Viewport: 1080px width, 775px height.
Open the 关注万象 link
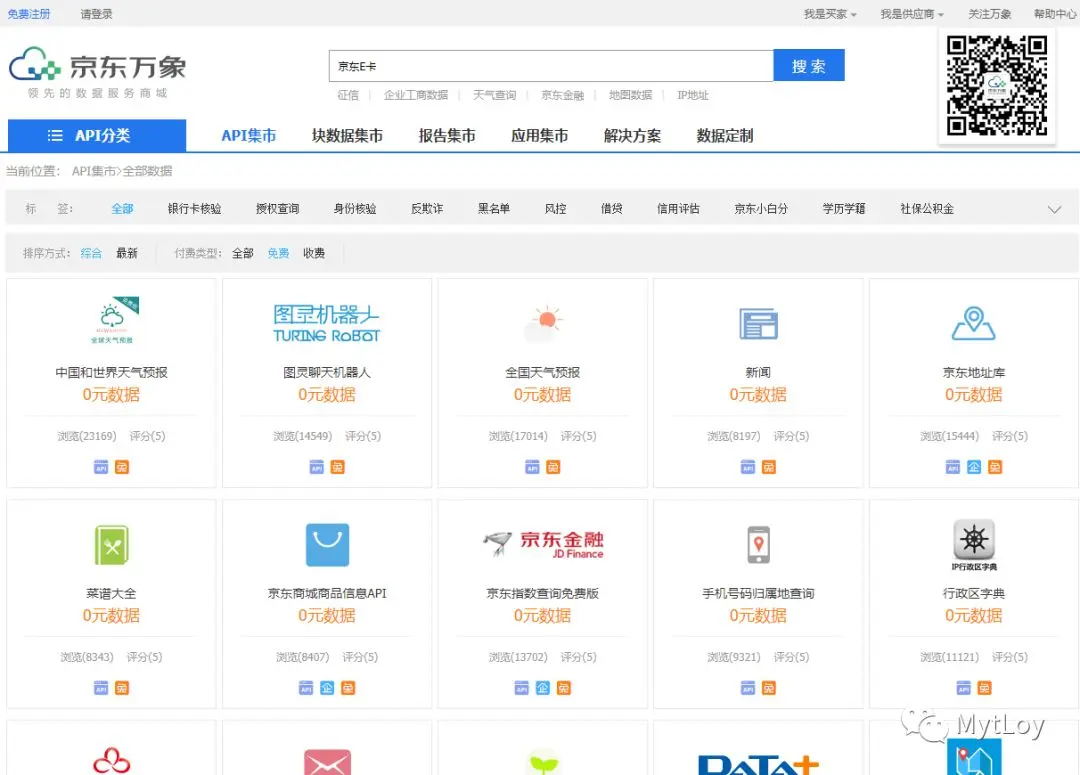[990, 14]
